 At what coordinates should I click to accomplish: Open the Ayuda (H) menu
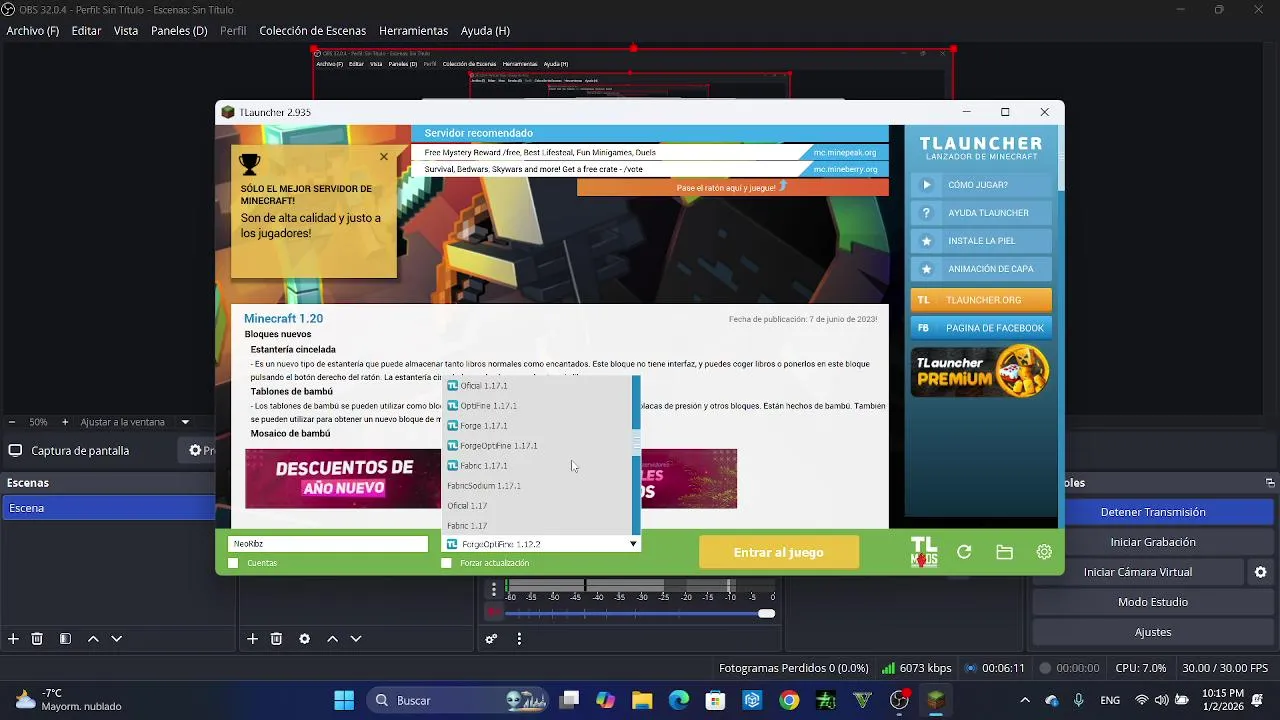485,31
